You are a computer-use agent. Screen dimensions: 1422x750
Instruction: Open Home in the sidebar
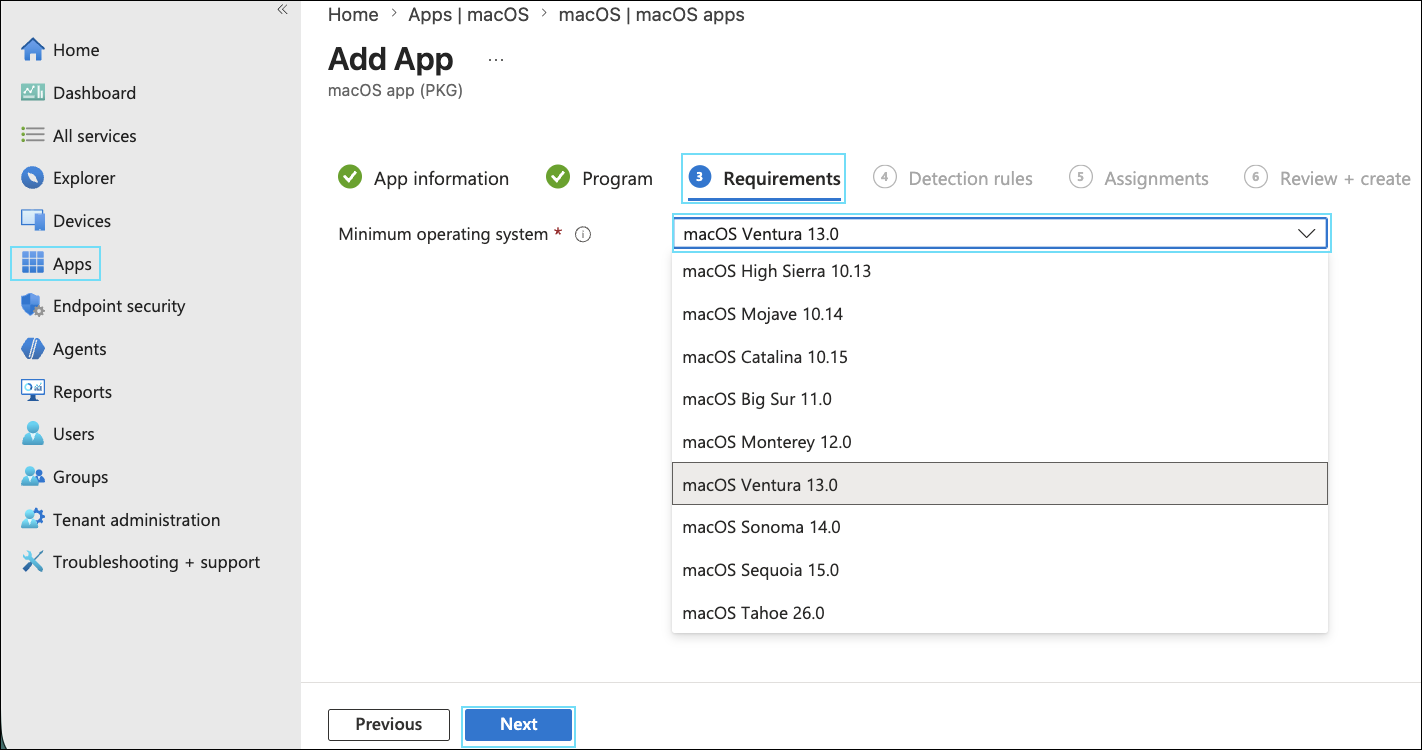[x=76, y=50]
